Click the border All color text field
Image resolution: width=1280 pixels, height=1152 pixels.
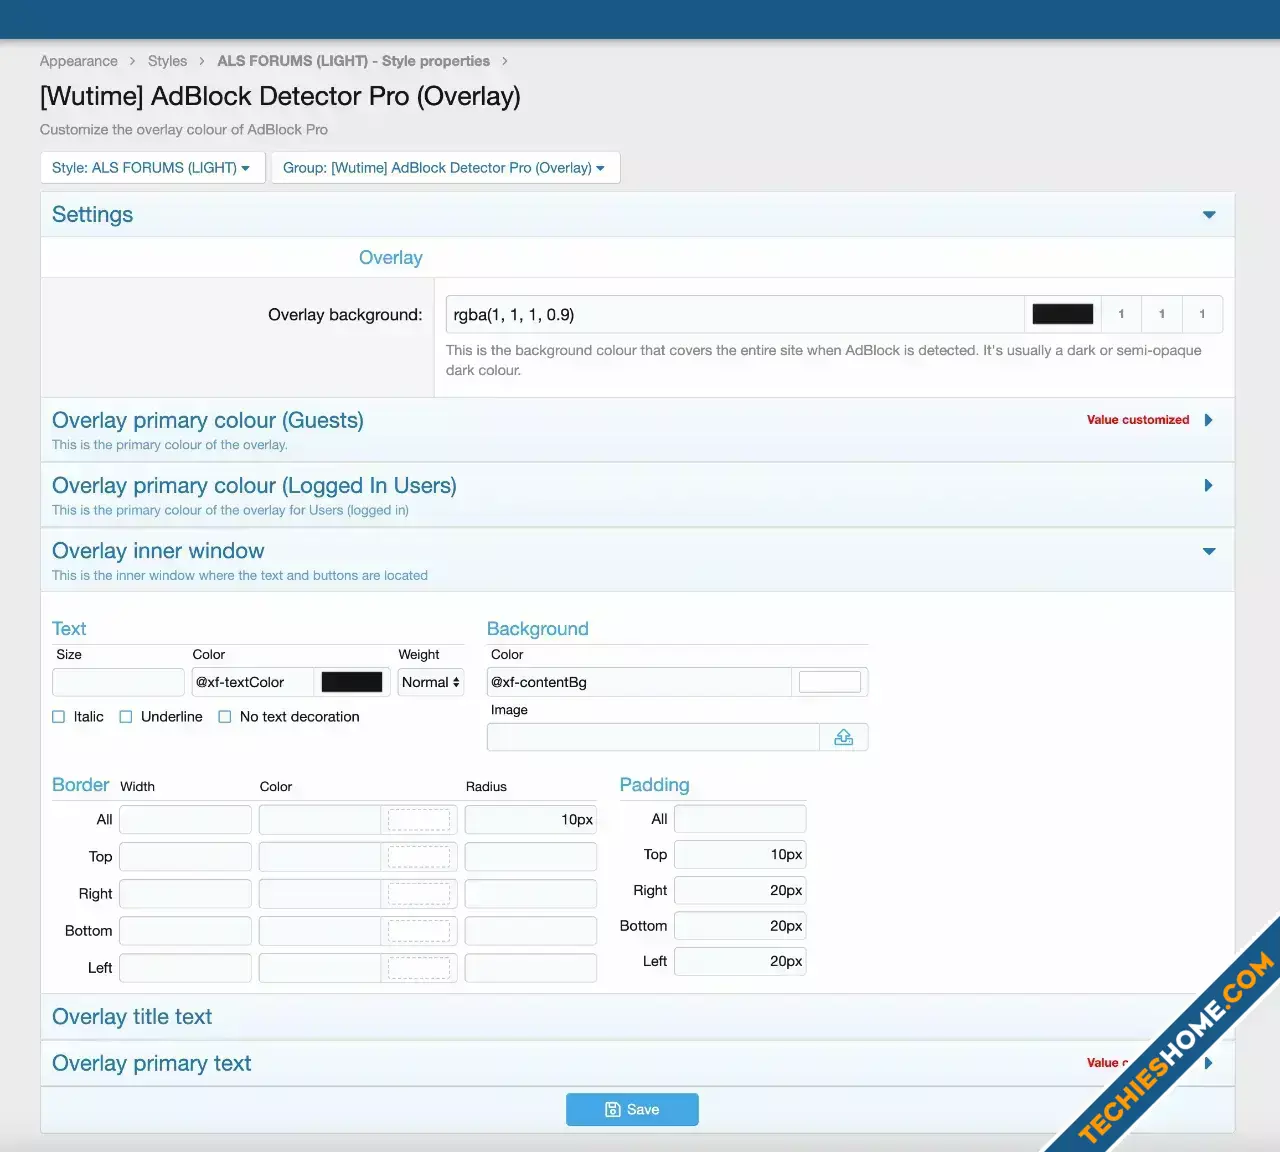[x=320, y=820]
